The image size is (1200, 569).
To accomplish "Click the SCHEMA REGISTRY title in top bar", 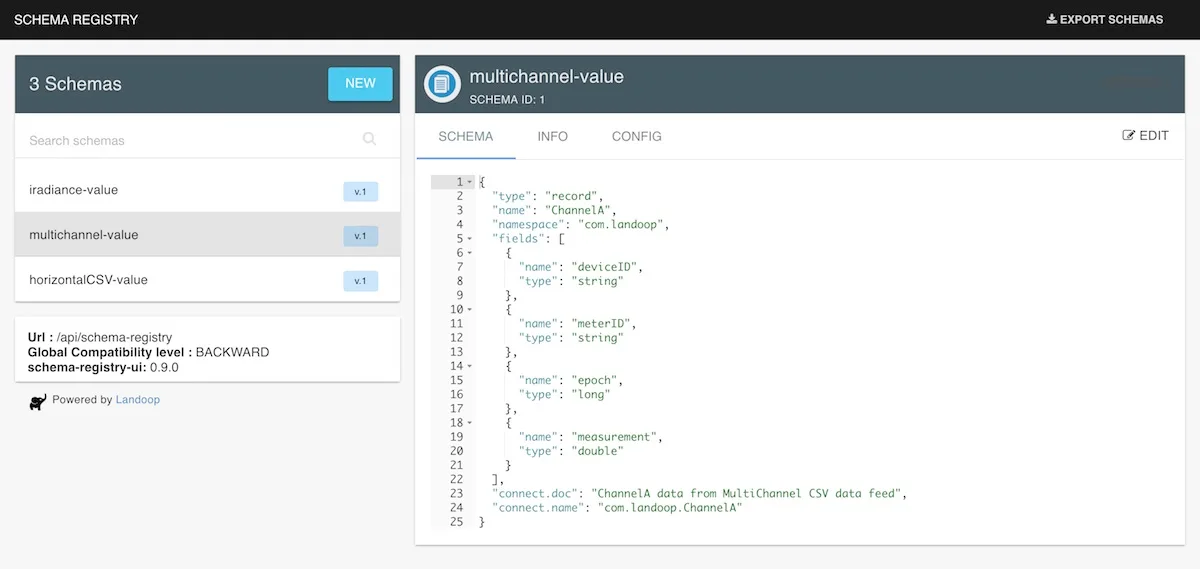I will pyautogui.click(x=76, y=19).
